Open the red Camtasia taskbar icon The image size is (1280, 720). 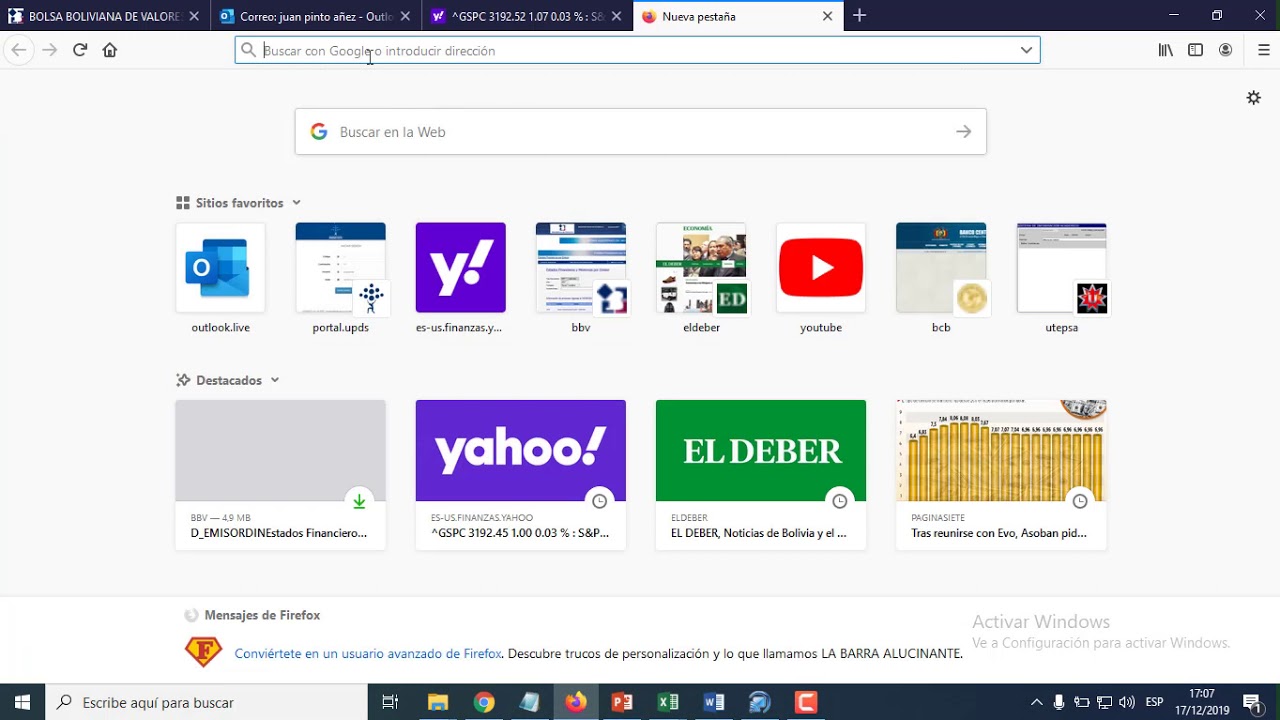point(806,702)
